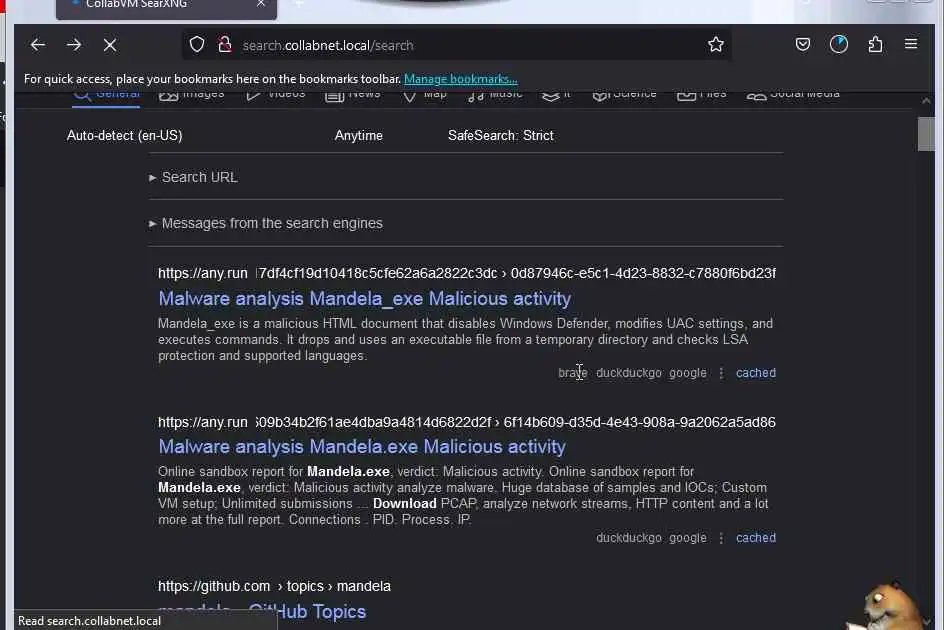944x630 pixels.
Task: Open the Extensions puzzle icon
Action: (x=875, y=45)
